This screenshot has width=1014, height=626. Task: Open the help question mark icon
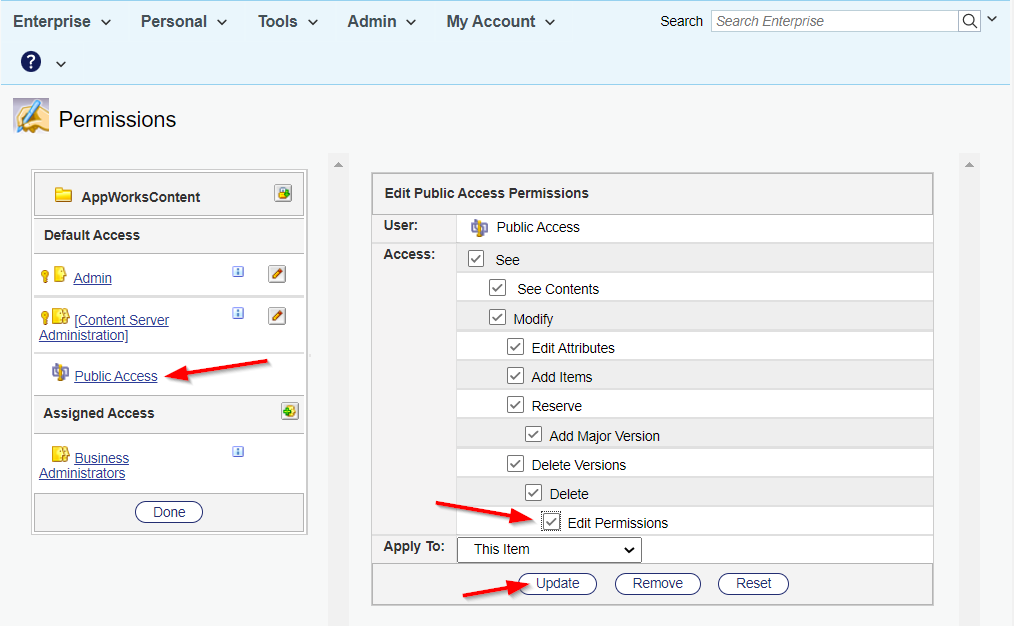31,63
